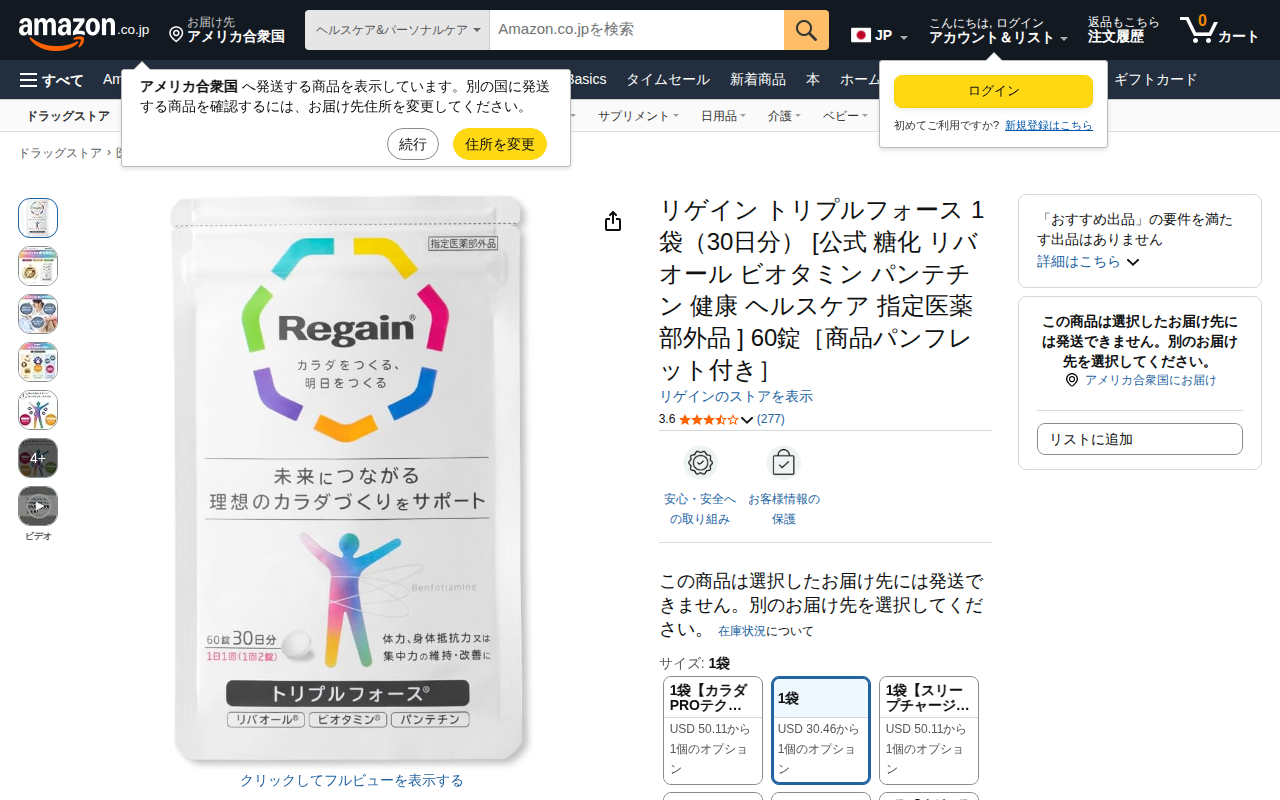1280x800 pixels.
Task: Follow the 新規登録はこちら link
Action: coord(1049,125)
